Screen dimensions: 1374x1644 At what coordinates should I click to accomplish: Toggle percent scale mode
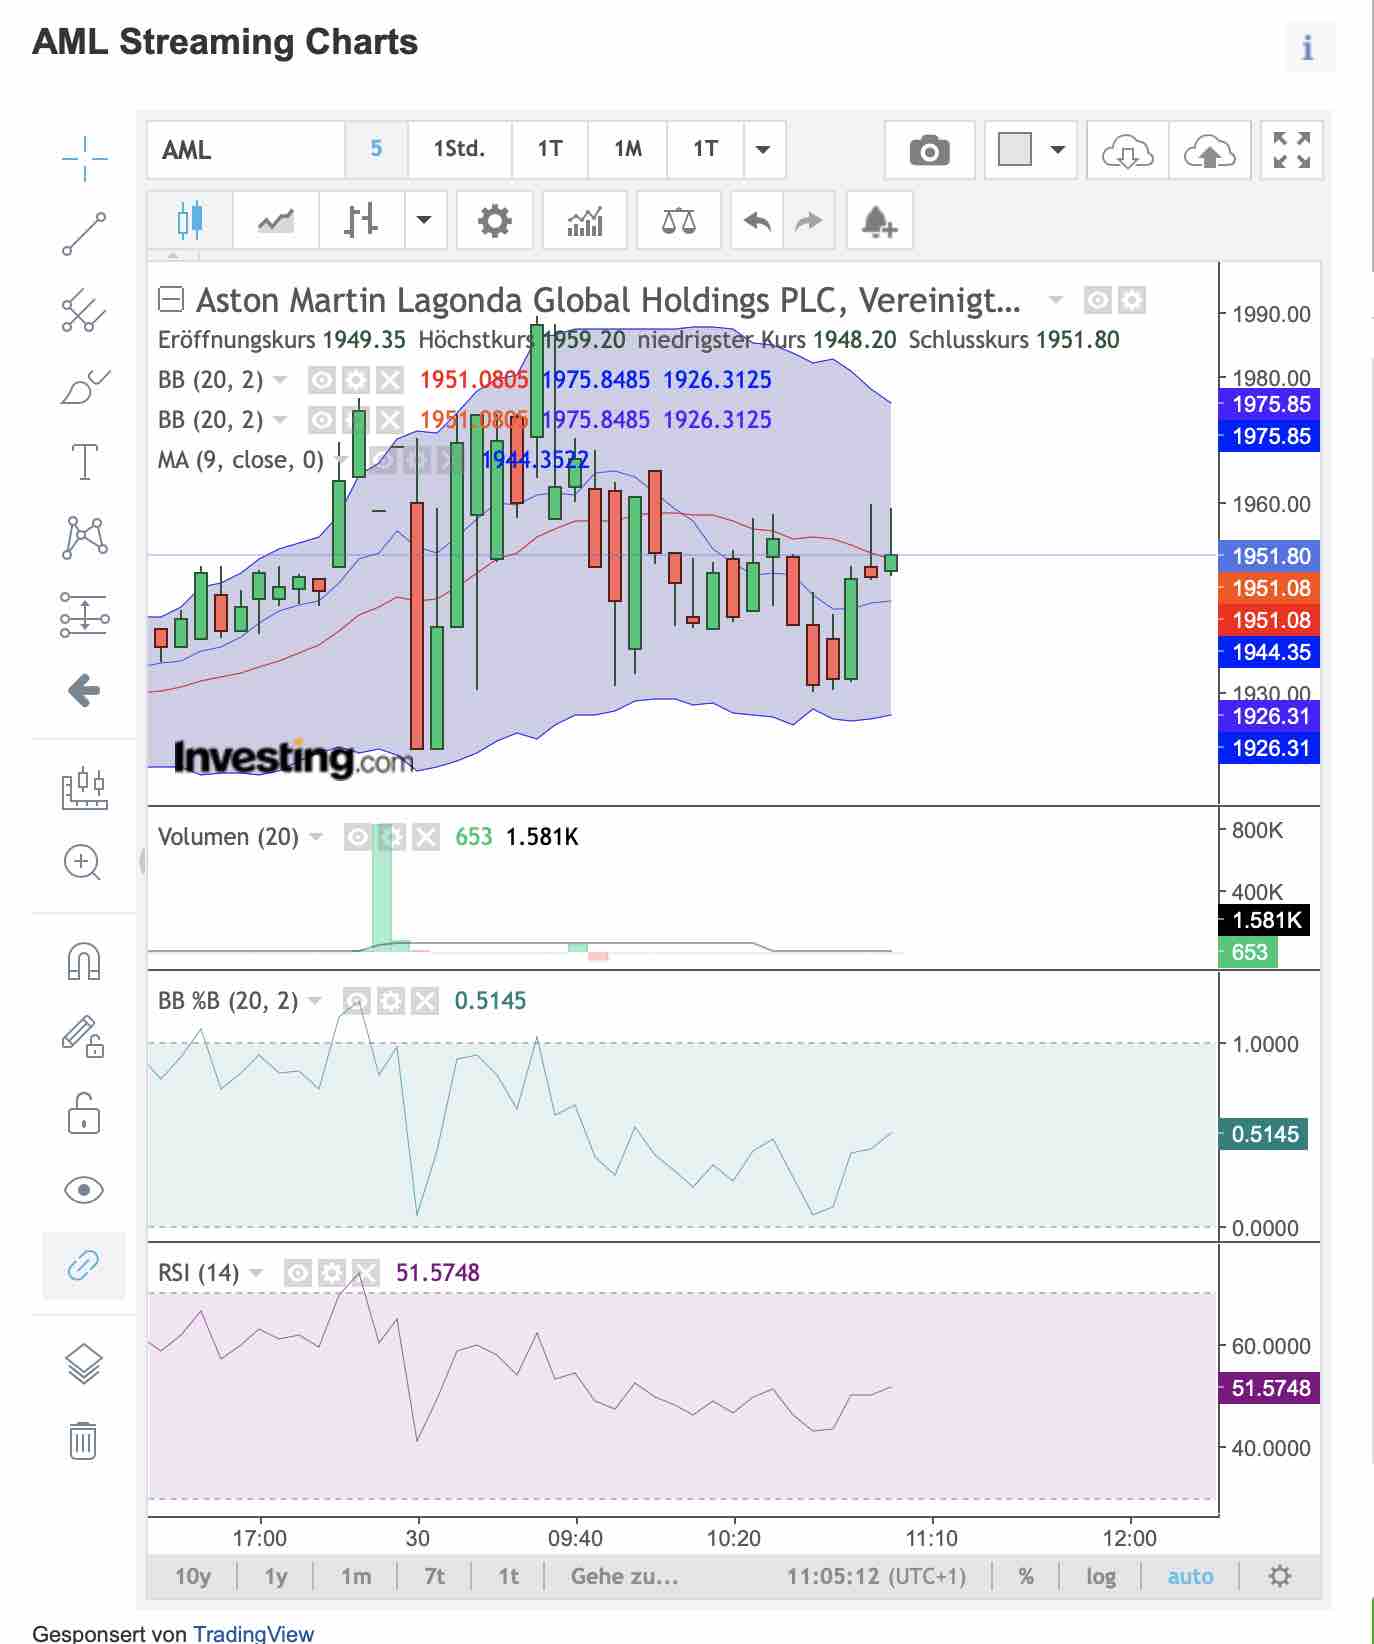1026,1576
